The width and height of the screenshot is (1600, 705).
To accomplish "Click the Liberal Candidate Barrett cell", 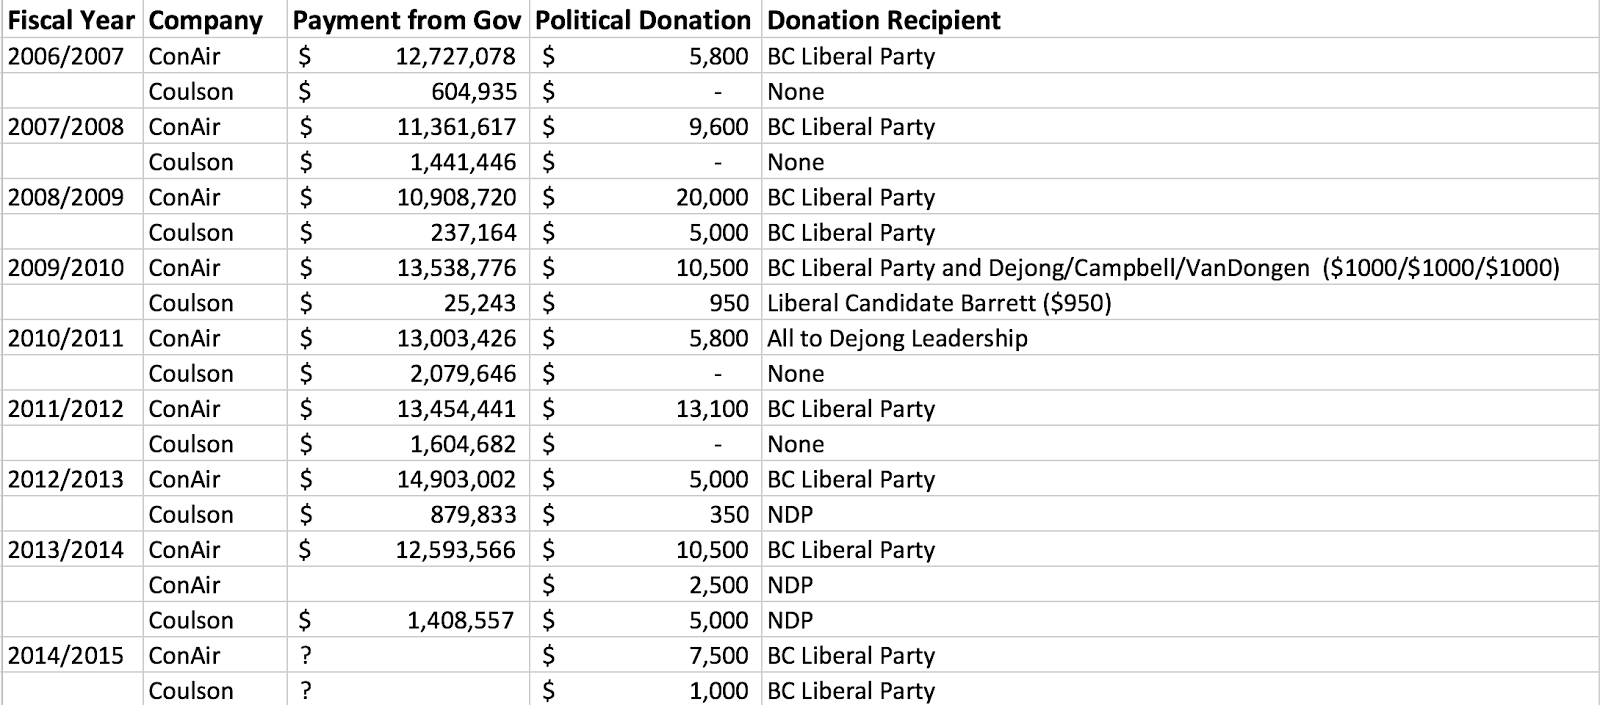I will coord(939,303).
